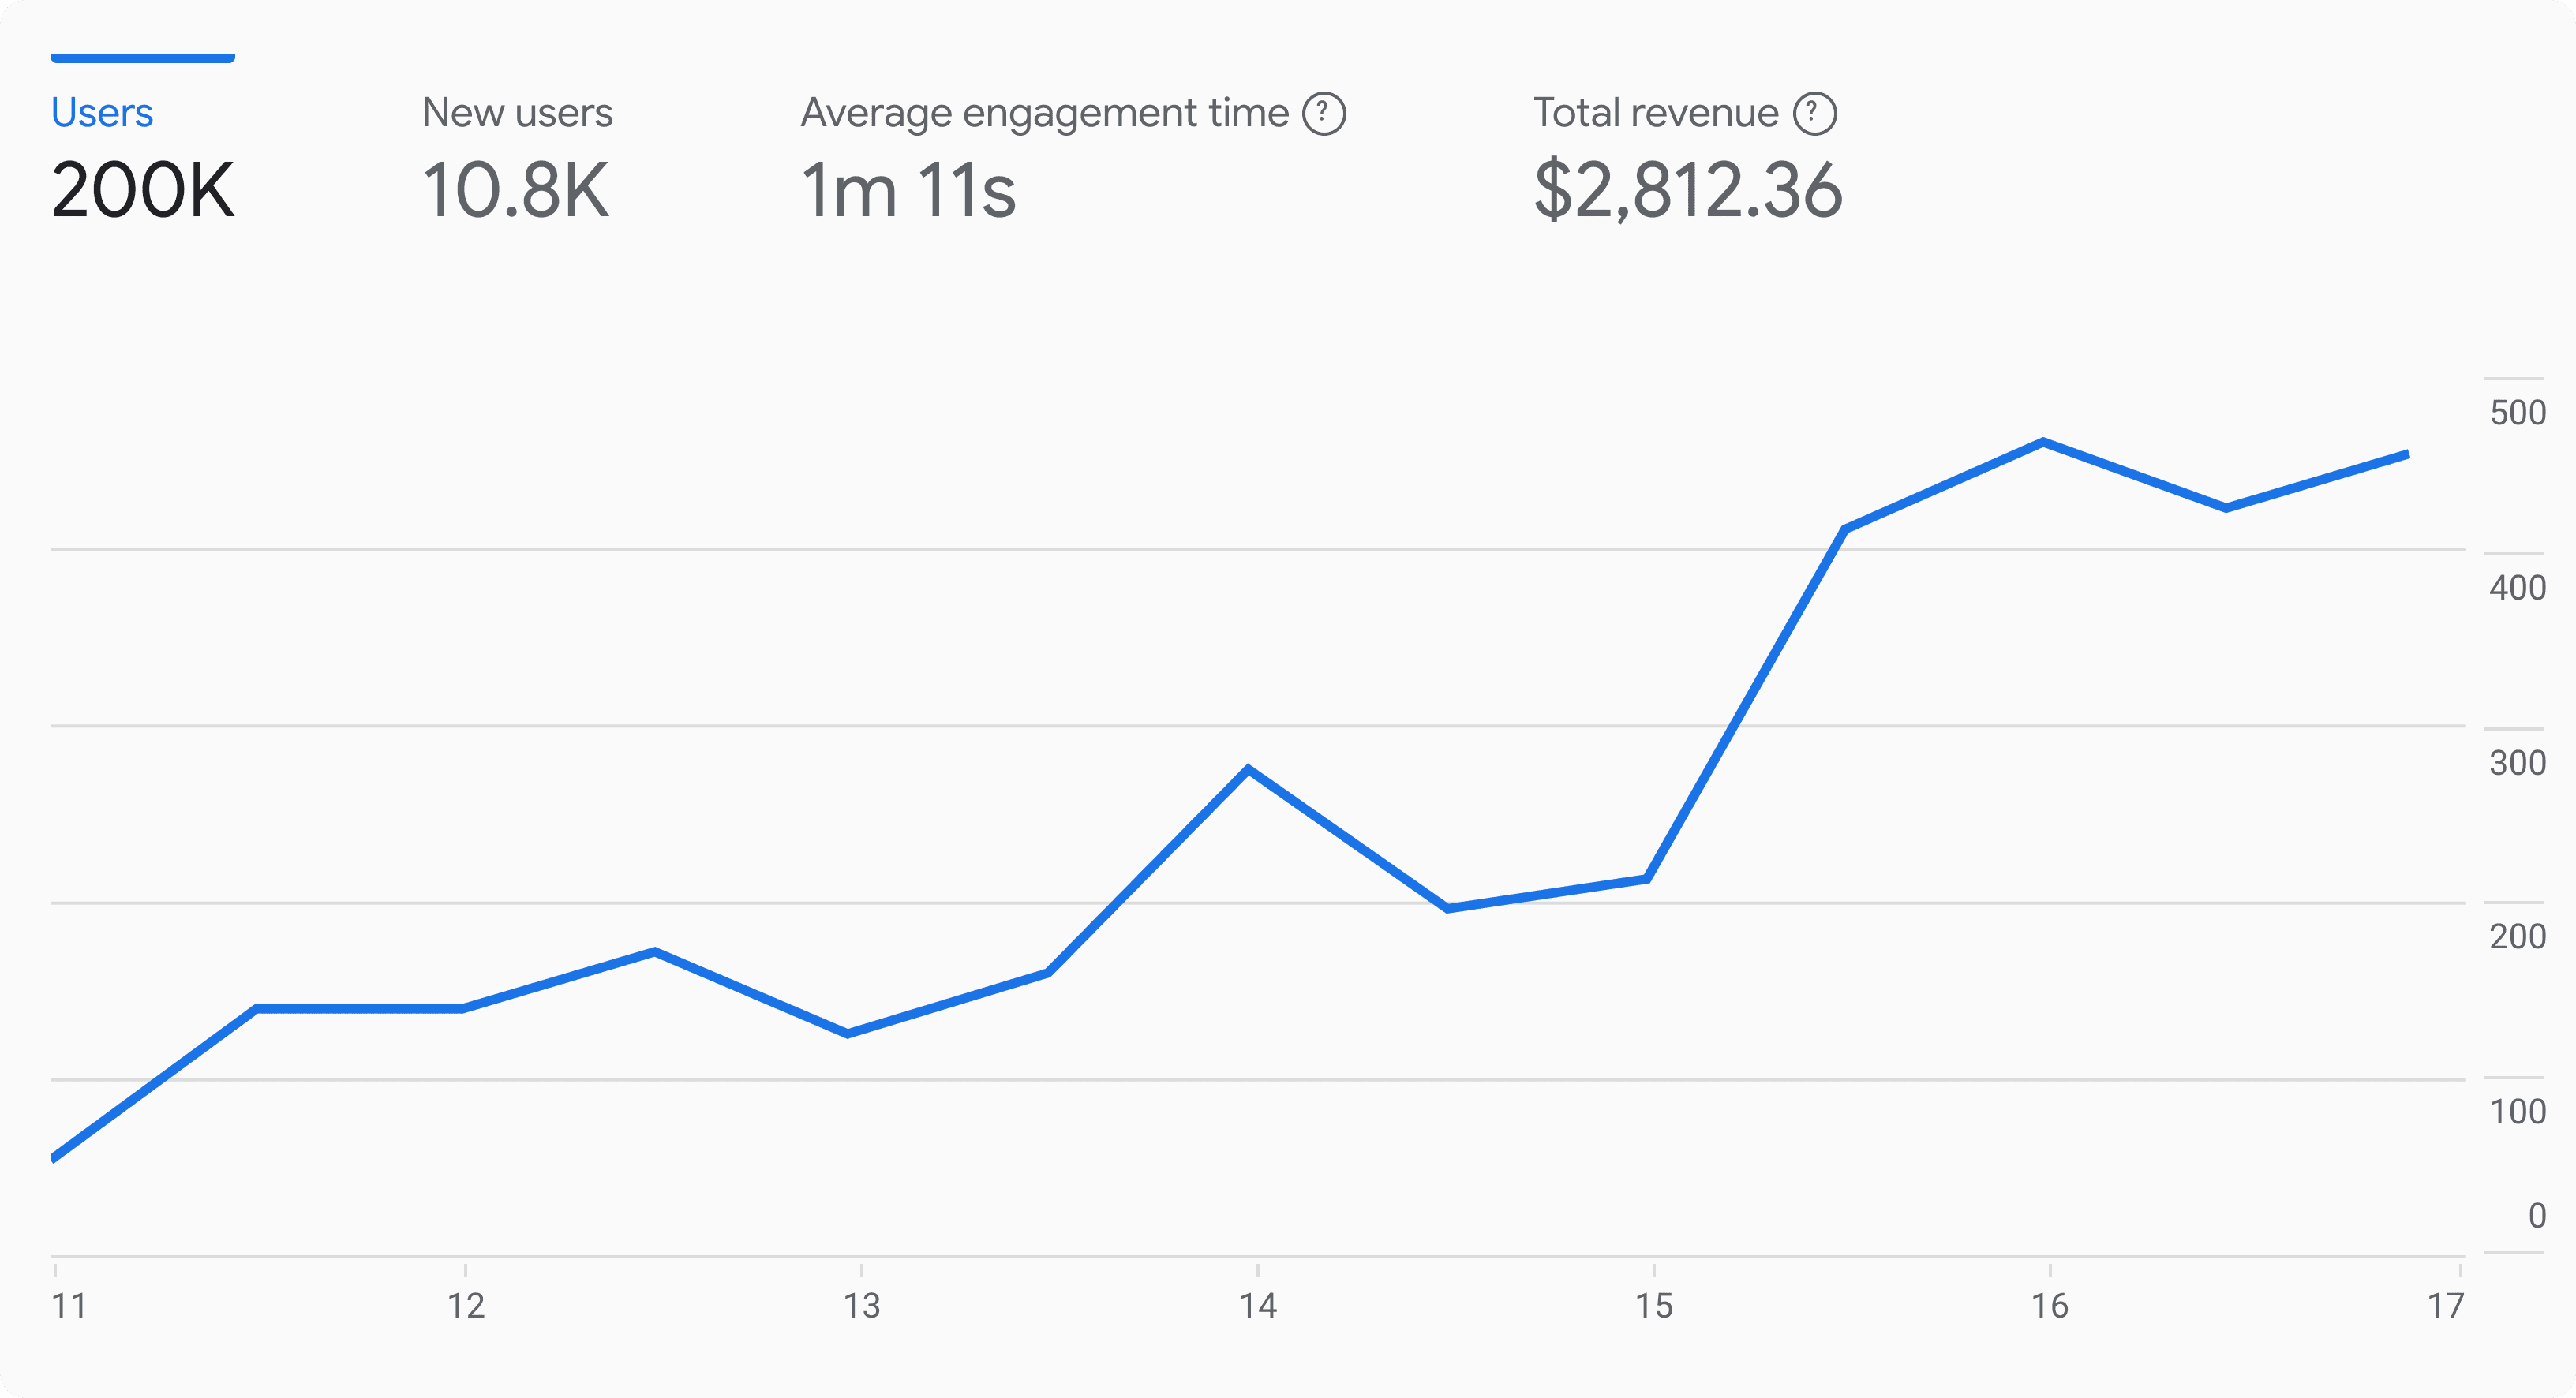The width and height of the screenshot is (2576, 1398).
Task: Click the blue selected-tab indicator bar
Action: (143, 58)
